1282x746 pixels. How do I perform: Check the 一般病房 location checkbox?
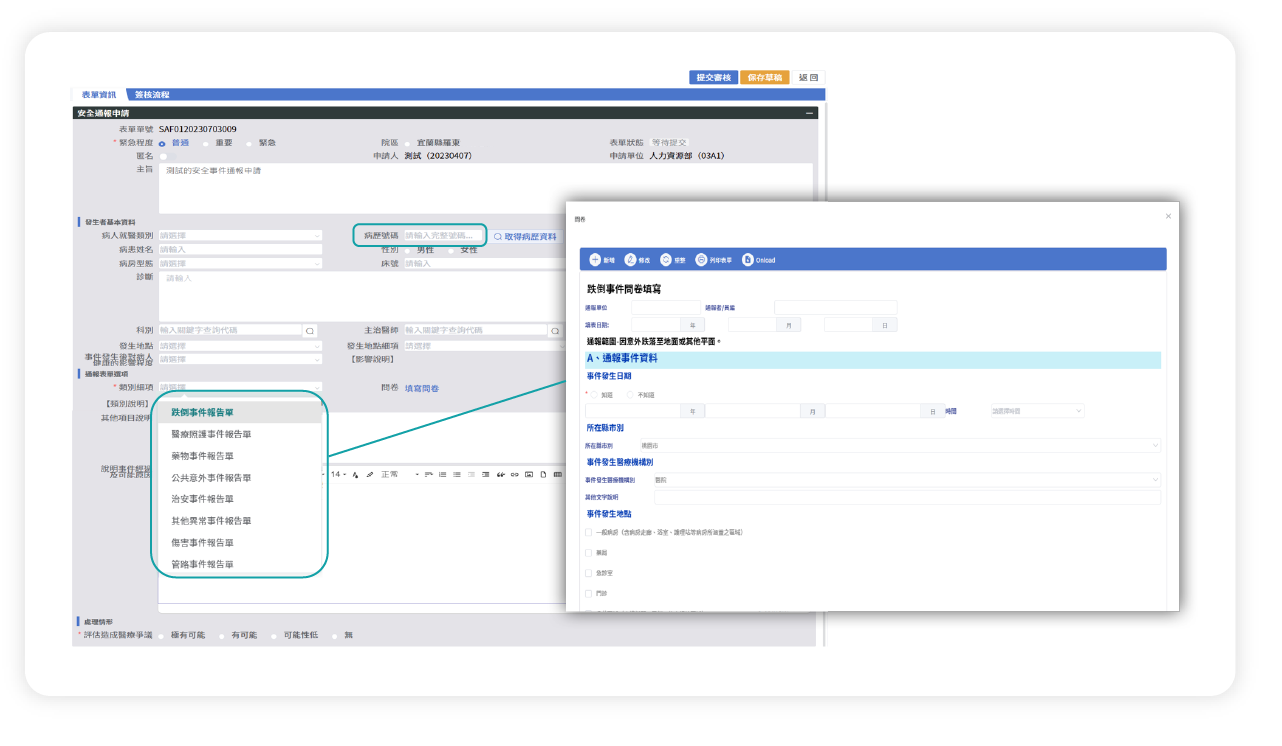point(589,533)
